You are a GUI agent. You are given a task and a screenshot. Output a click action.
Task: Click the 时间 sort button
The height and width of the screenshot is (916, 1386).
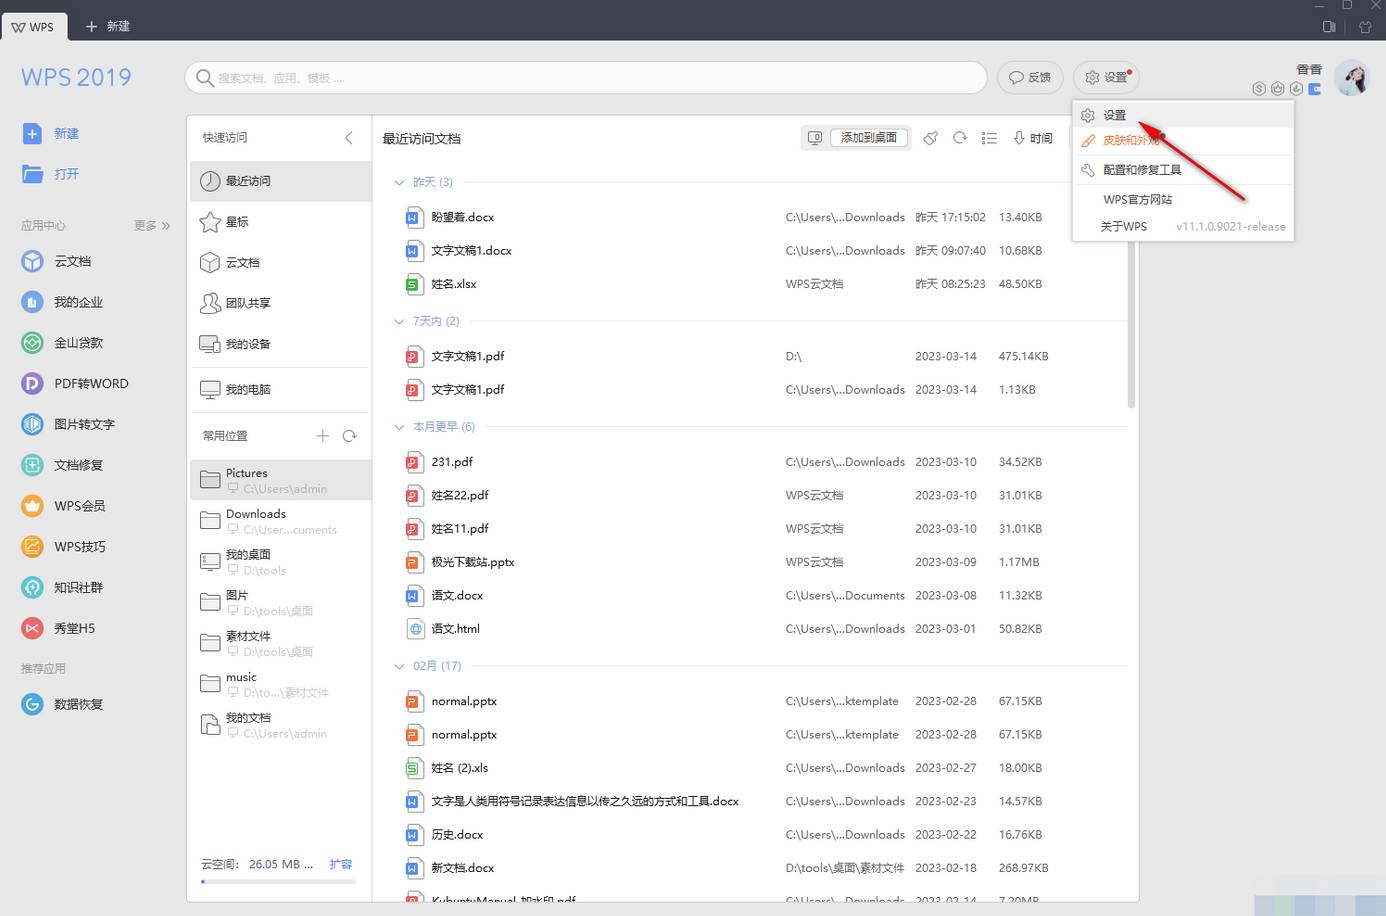1033,138
